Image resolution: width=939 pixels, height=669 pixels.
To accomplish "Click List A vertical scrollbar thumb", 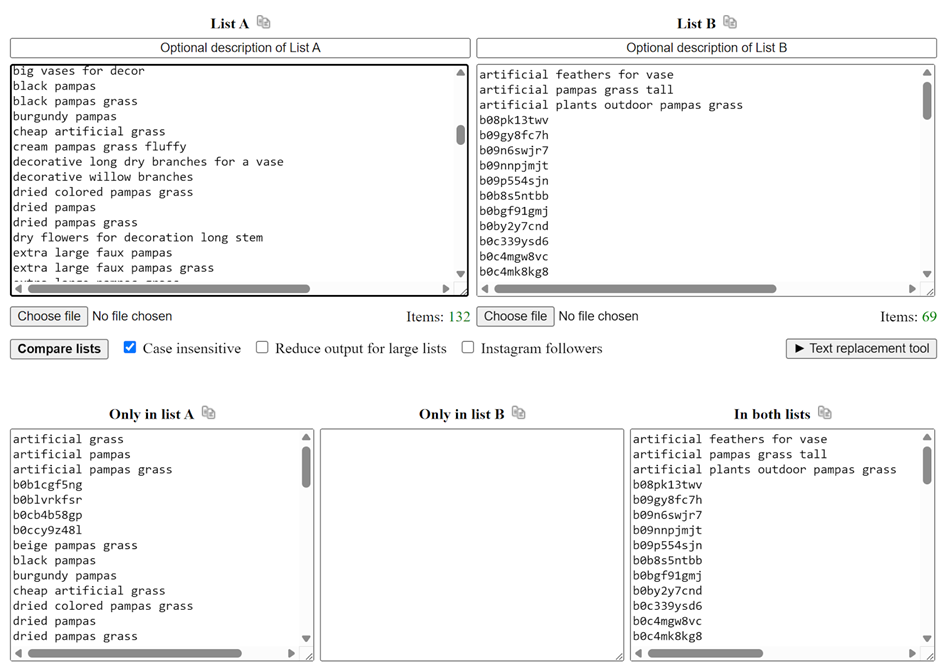I will click(x=461, y=135).
